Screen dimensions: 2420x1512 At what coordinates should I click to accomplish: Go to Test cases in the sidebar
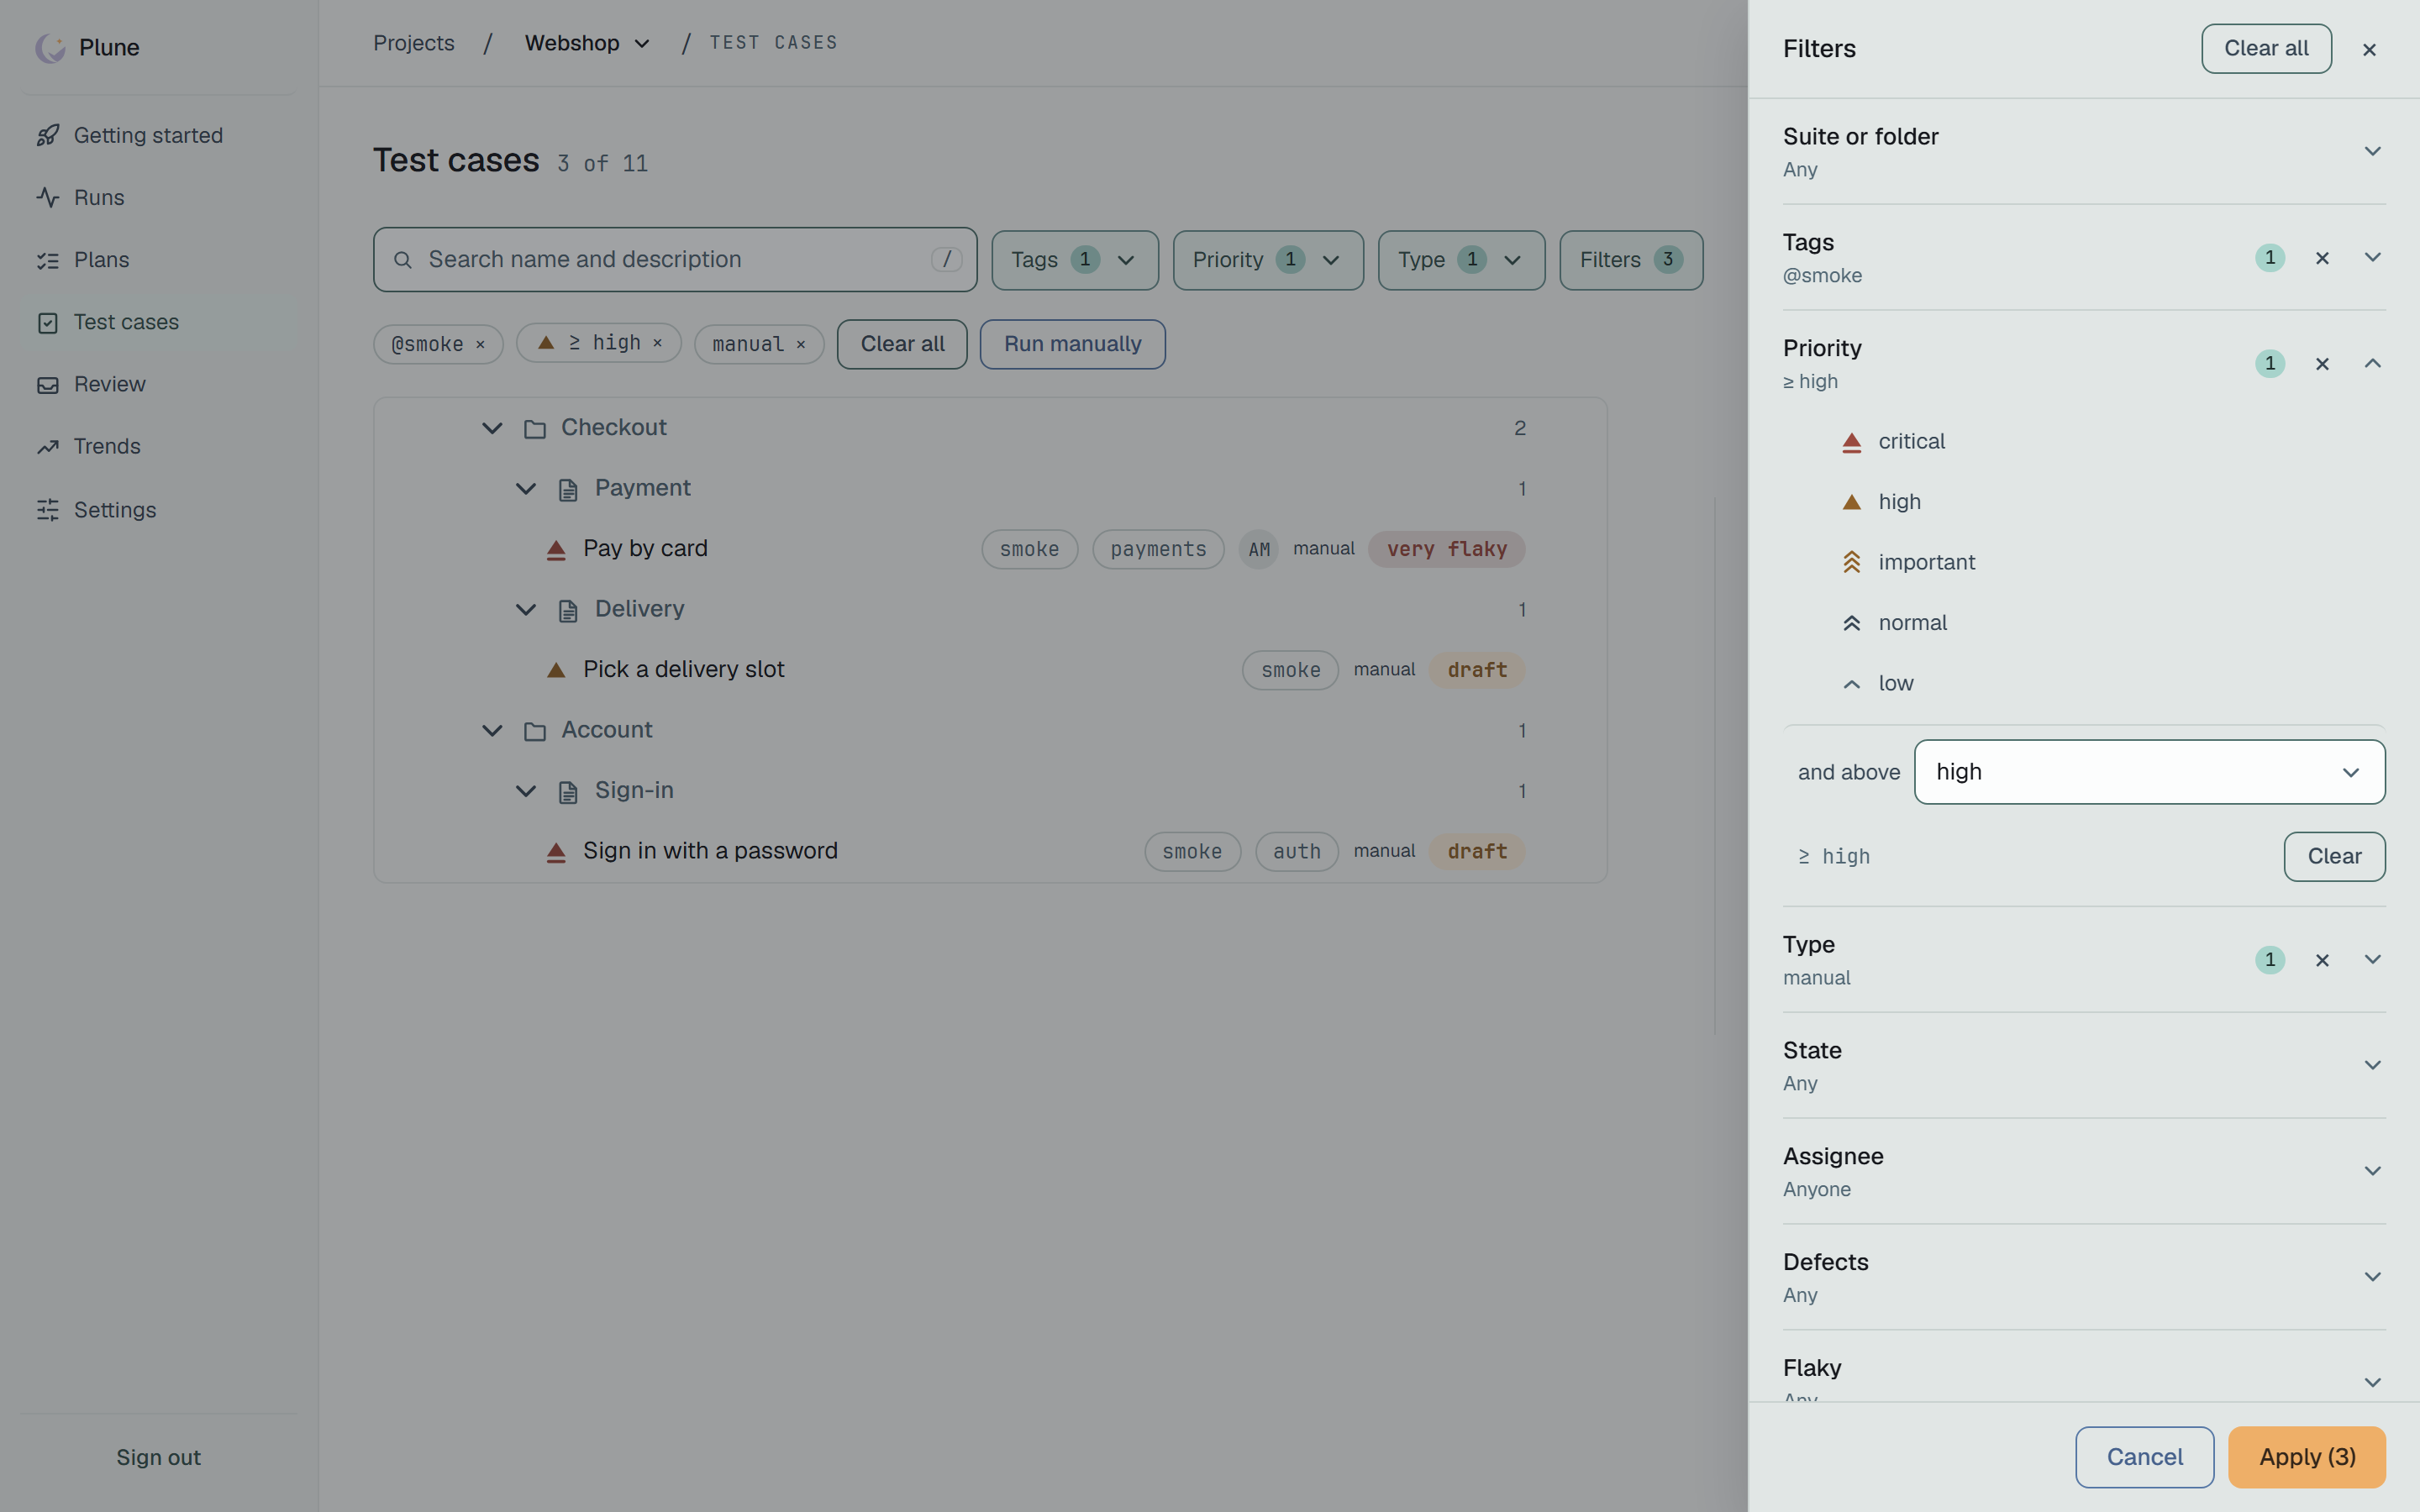[159, 322]
